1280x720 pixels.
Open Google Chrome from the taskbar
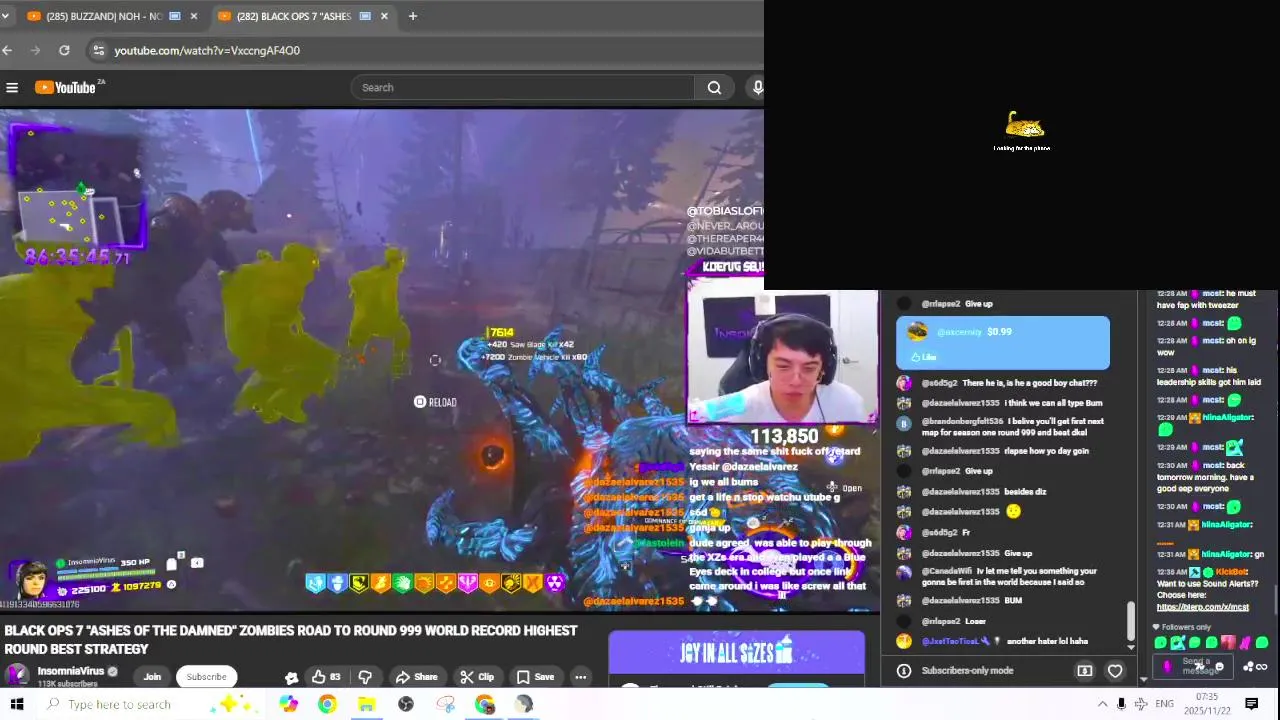[327, 704]
